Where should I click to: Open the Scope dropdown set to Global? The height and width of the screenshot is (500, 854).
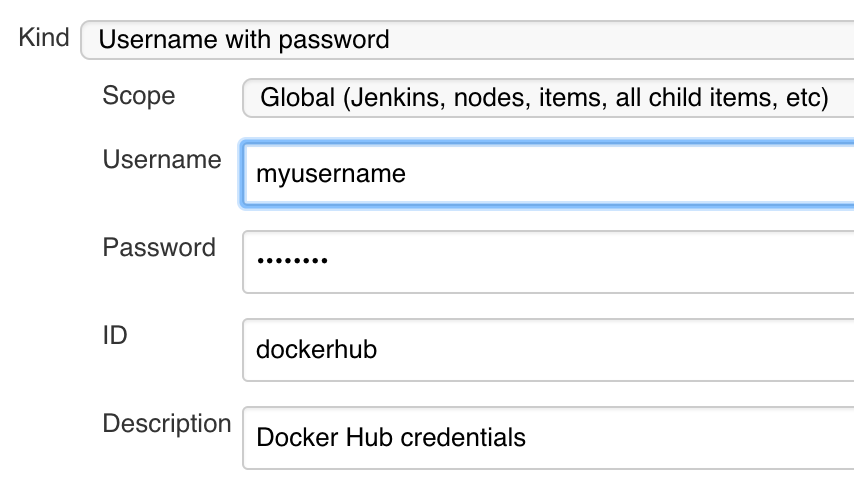click(x=548, y=98)
